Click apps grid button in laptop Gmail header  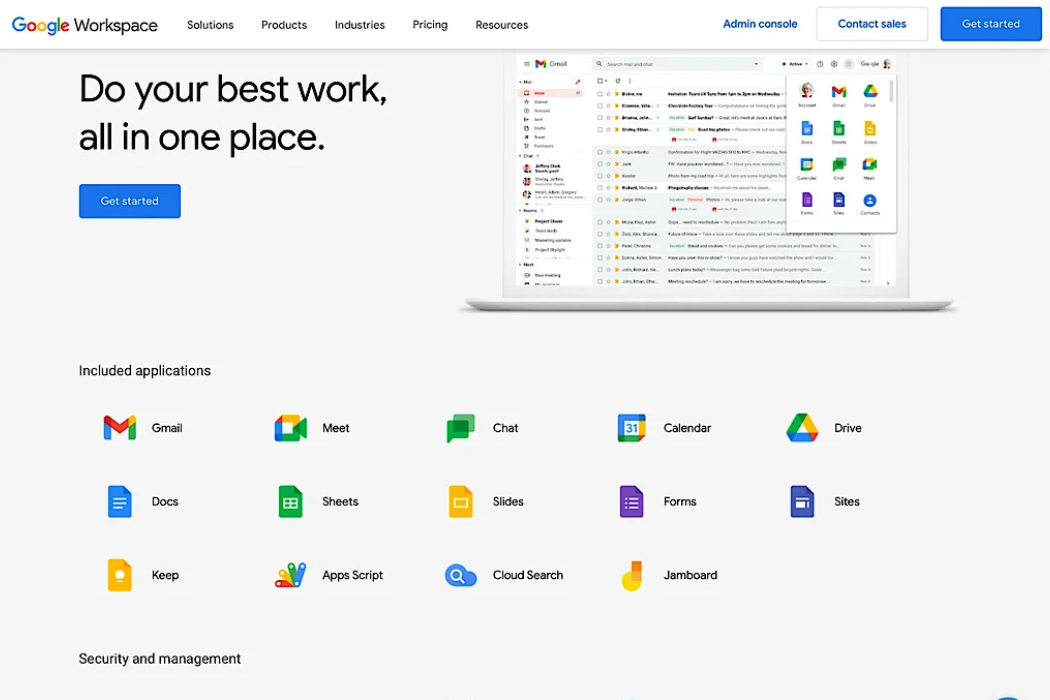[x=848, y=64]
